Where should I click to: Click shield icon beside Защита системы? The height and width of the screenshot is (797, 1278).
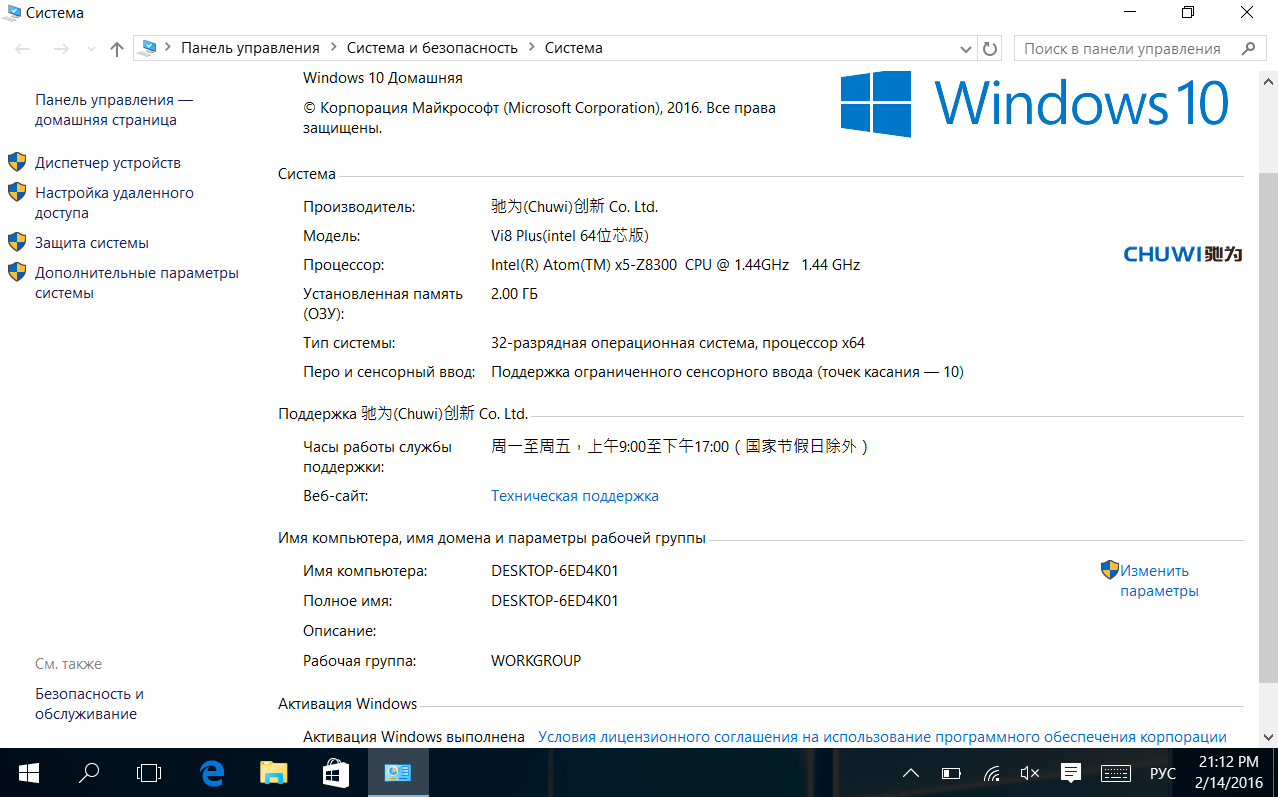(x=17, y=242)
